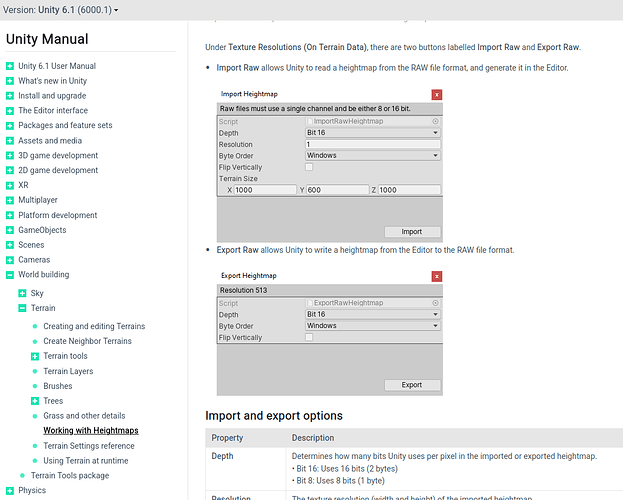
Task: Open the Unity version dropdown
Action: coord(60,10)
